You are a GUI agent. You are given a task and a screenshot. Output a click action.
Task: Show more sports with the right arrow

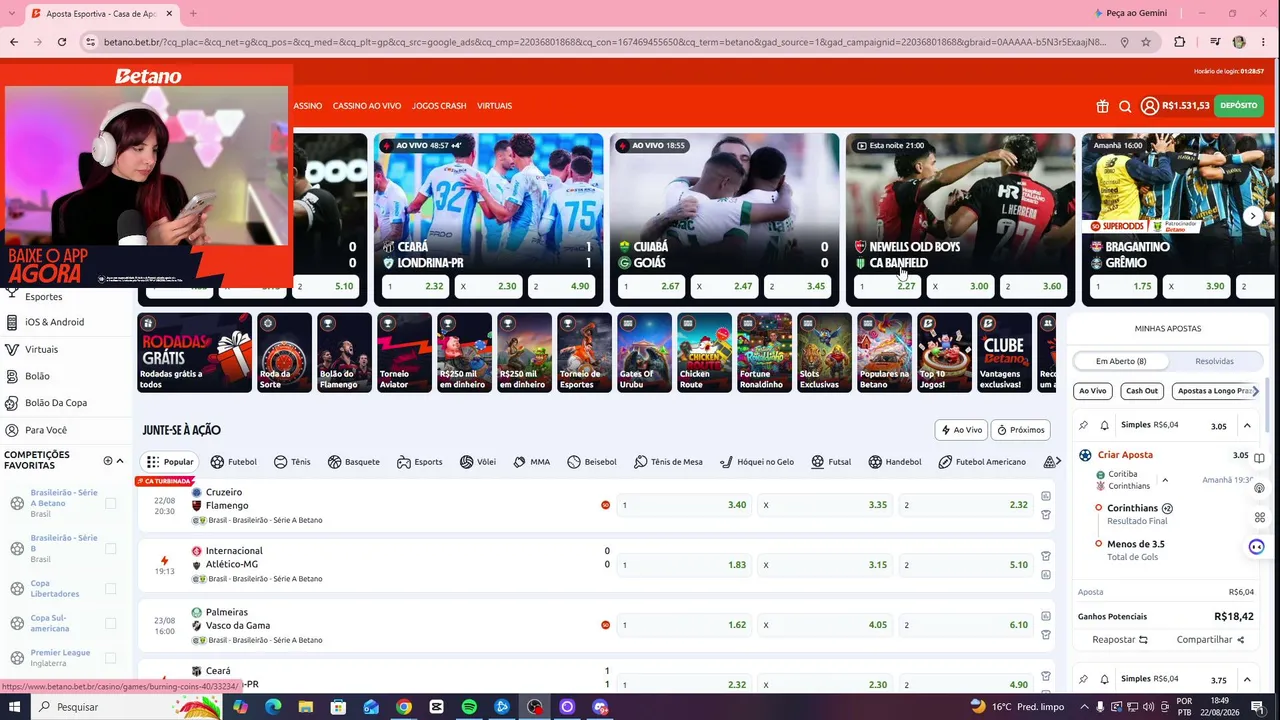(x=1057, y=462)
